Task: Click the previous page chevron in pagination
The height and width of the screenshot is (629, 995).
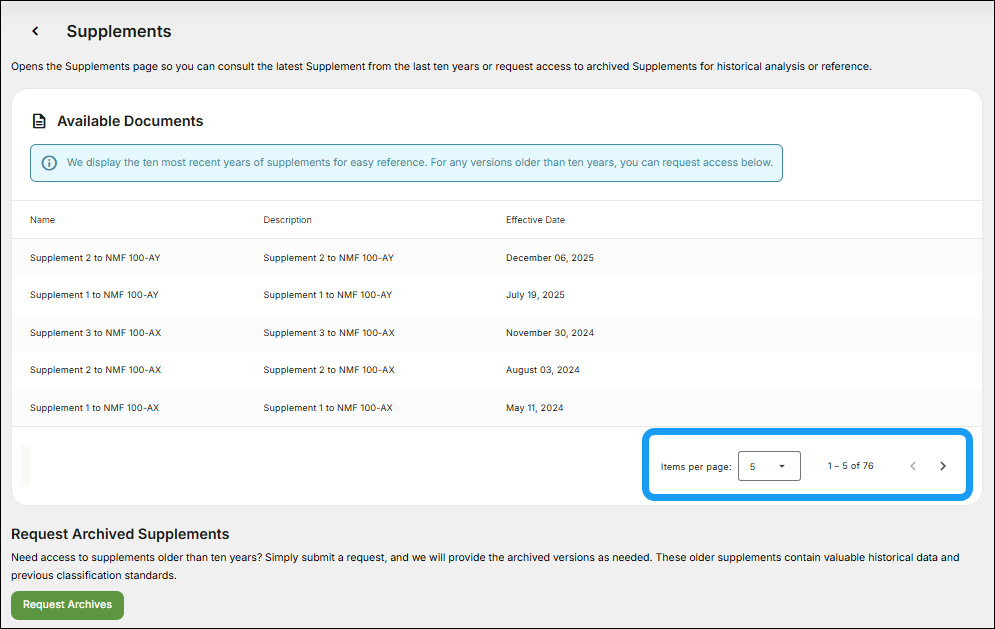Action: coord(912,465)
